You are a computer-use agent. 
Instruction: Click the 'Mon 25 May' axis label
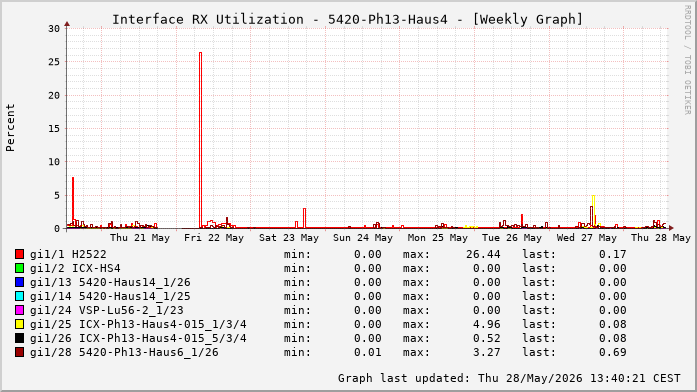click(x=438, y=238)
